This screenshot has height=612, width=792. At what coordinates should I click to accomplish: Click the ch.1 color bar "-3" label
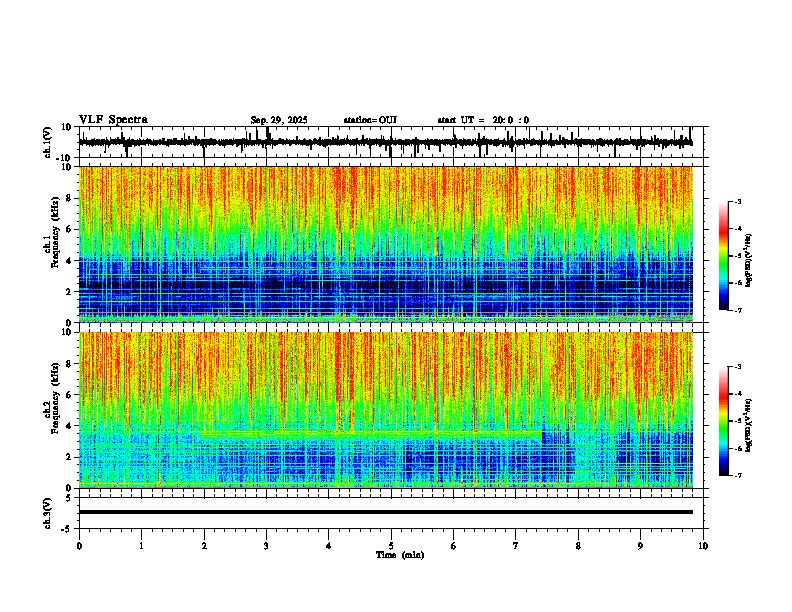pos(738,202)
